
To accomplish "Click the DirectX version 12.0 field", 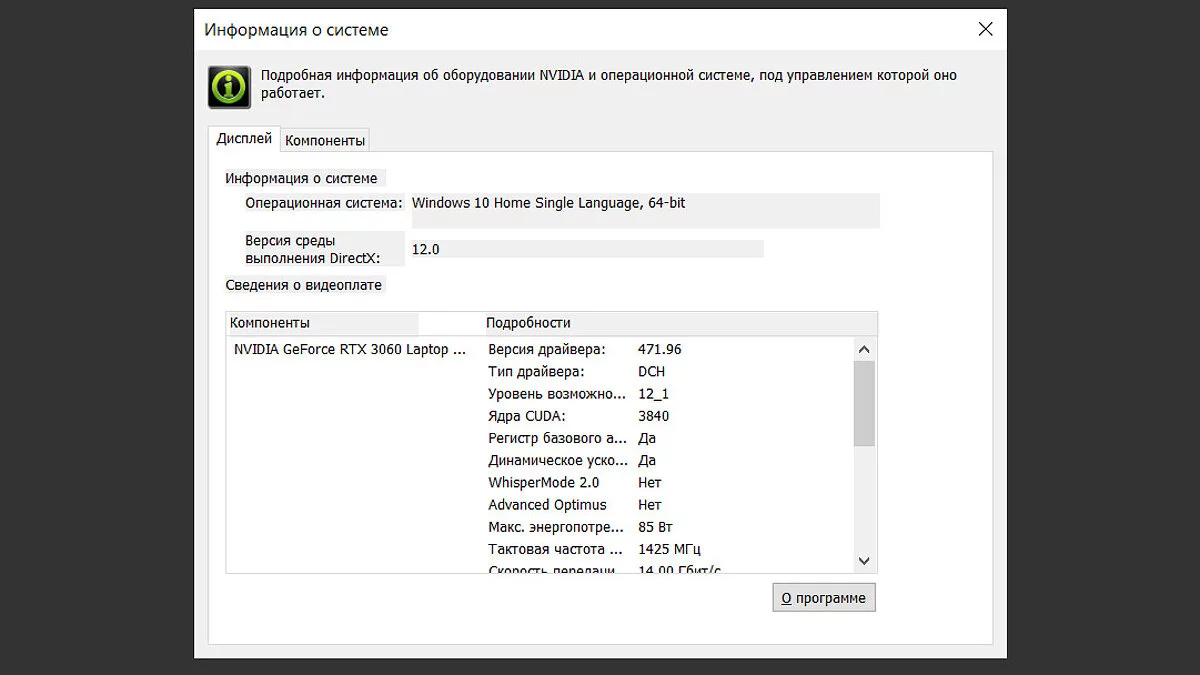I will click(586, 249).
